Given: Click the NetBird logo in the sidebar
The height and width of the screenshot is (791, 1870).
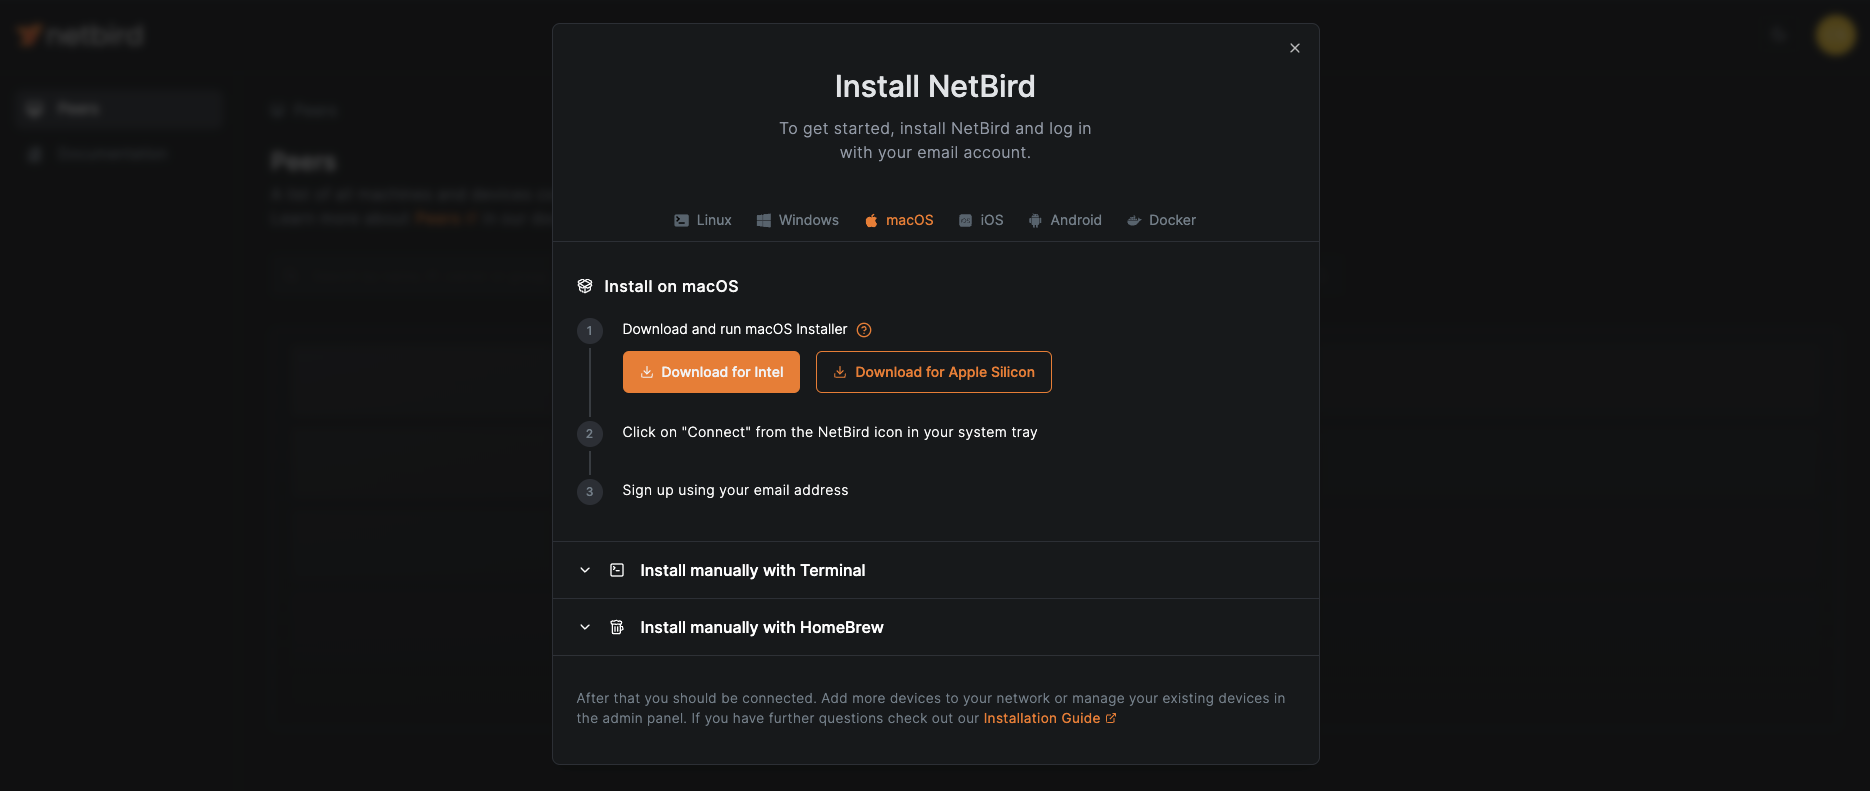Looking at the screenshot, I should point(78,35).
